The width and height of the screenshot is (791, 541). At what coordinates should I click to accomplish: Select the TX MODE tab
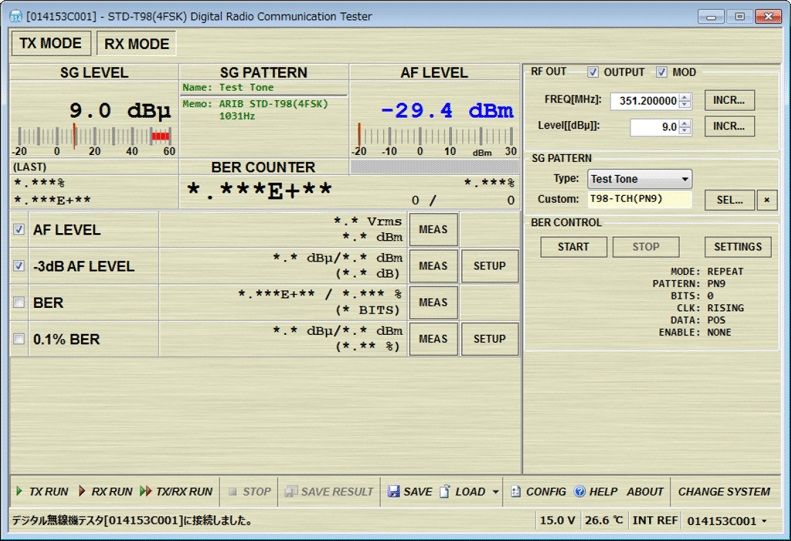tap(51, 44)
